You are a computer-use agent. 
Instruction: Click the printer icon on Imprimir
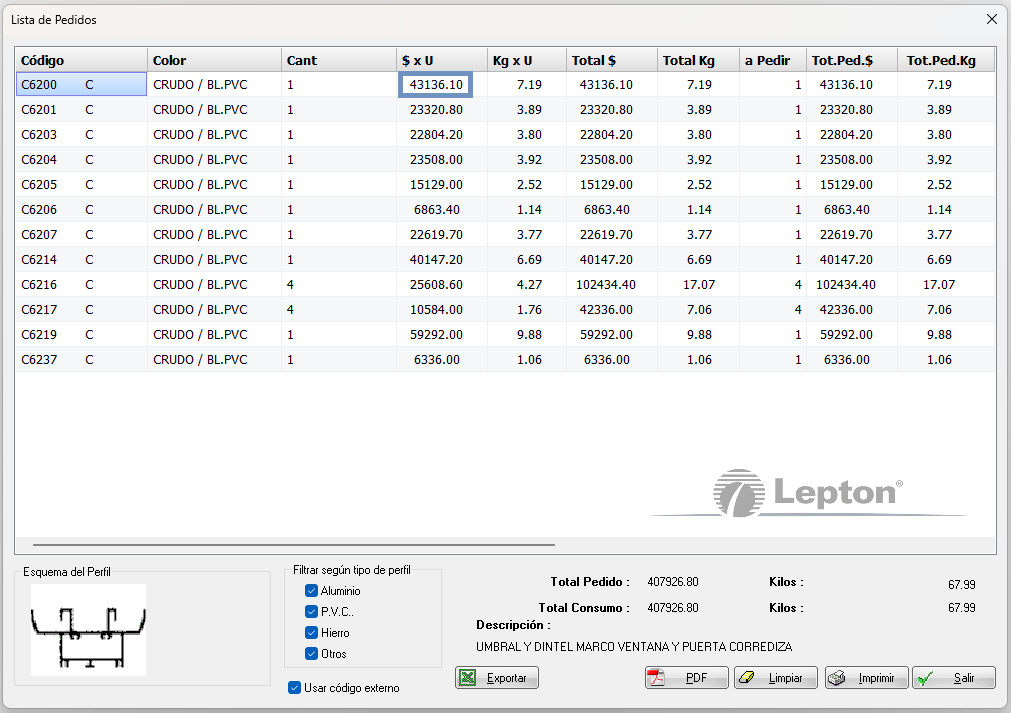click(838, 678)
